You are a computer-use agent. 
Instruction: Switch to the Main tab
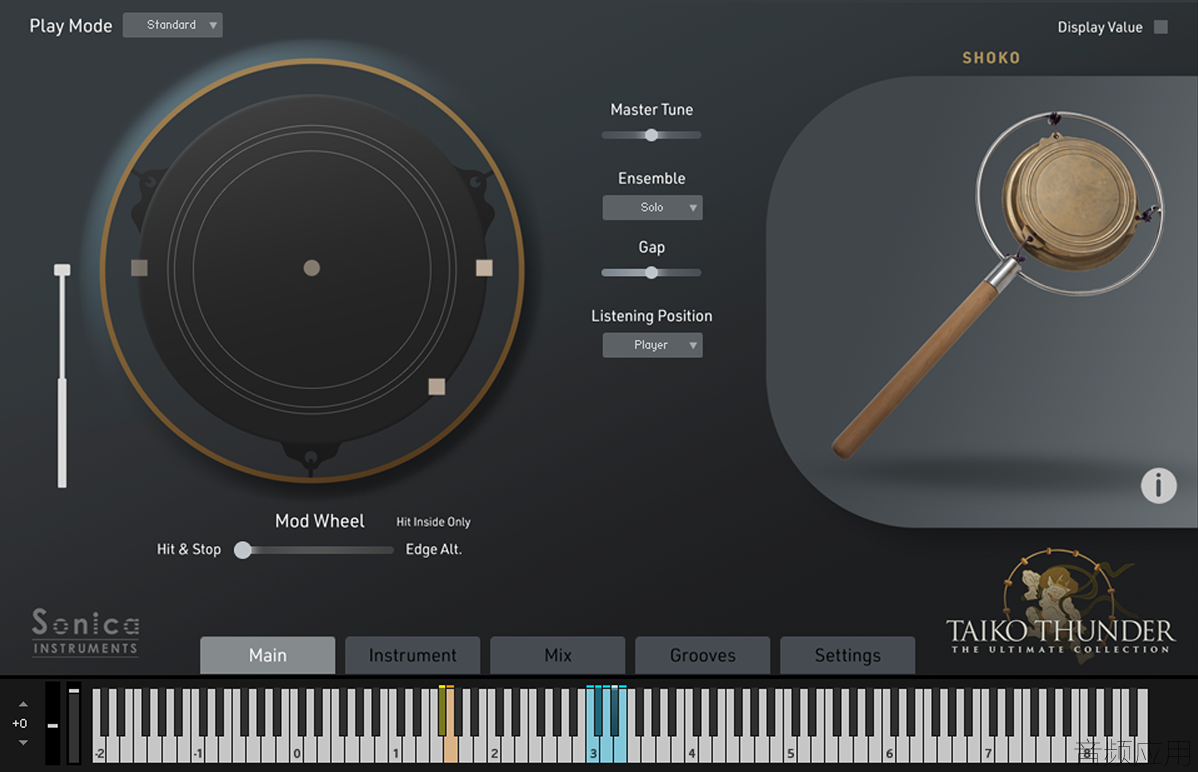[267, 655]
